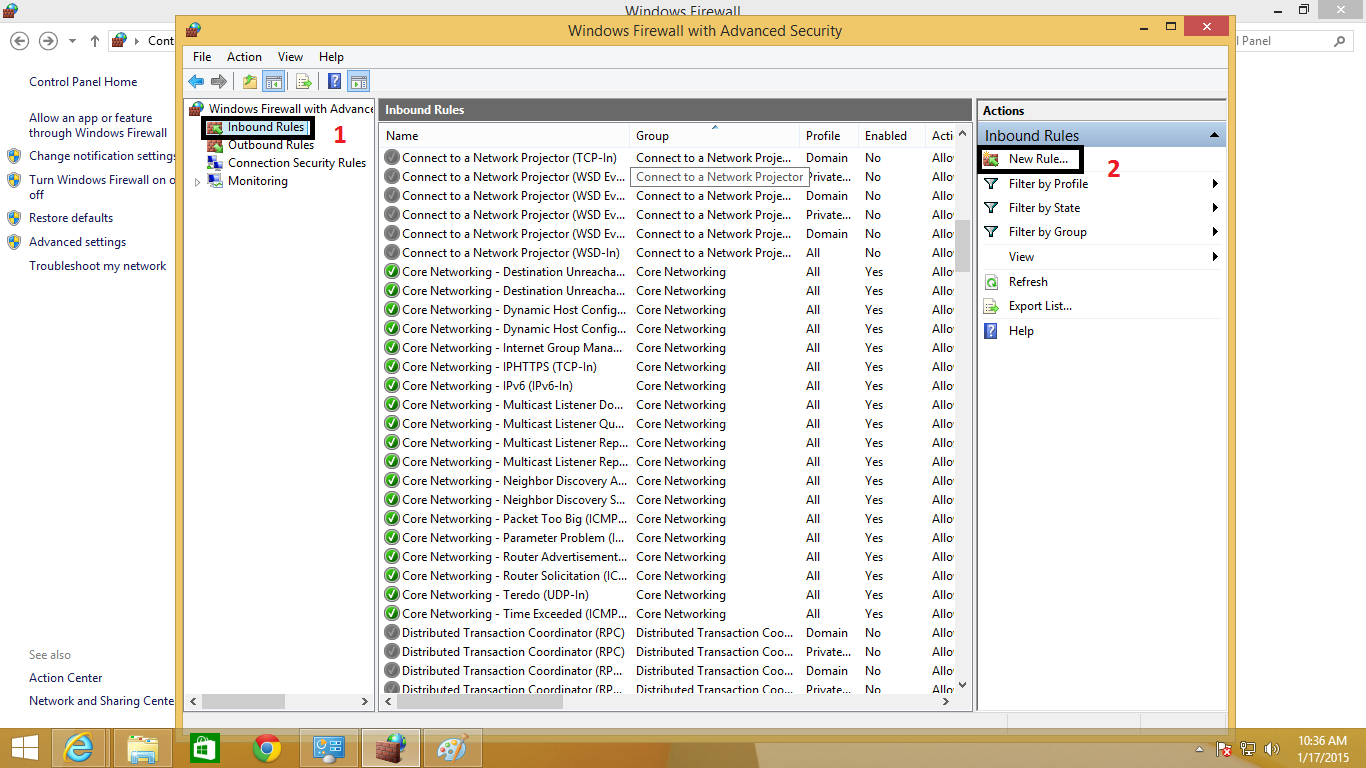Screen dimensions: 1366x768
Task: Click the blue Help toolbar icon
Action: [335, 82]
